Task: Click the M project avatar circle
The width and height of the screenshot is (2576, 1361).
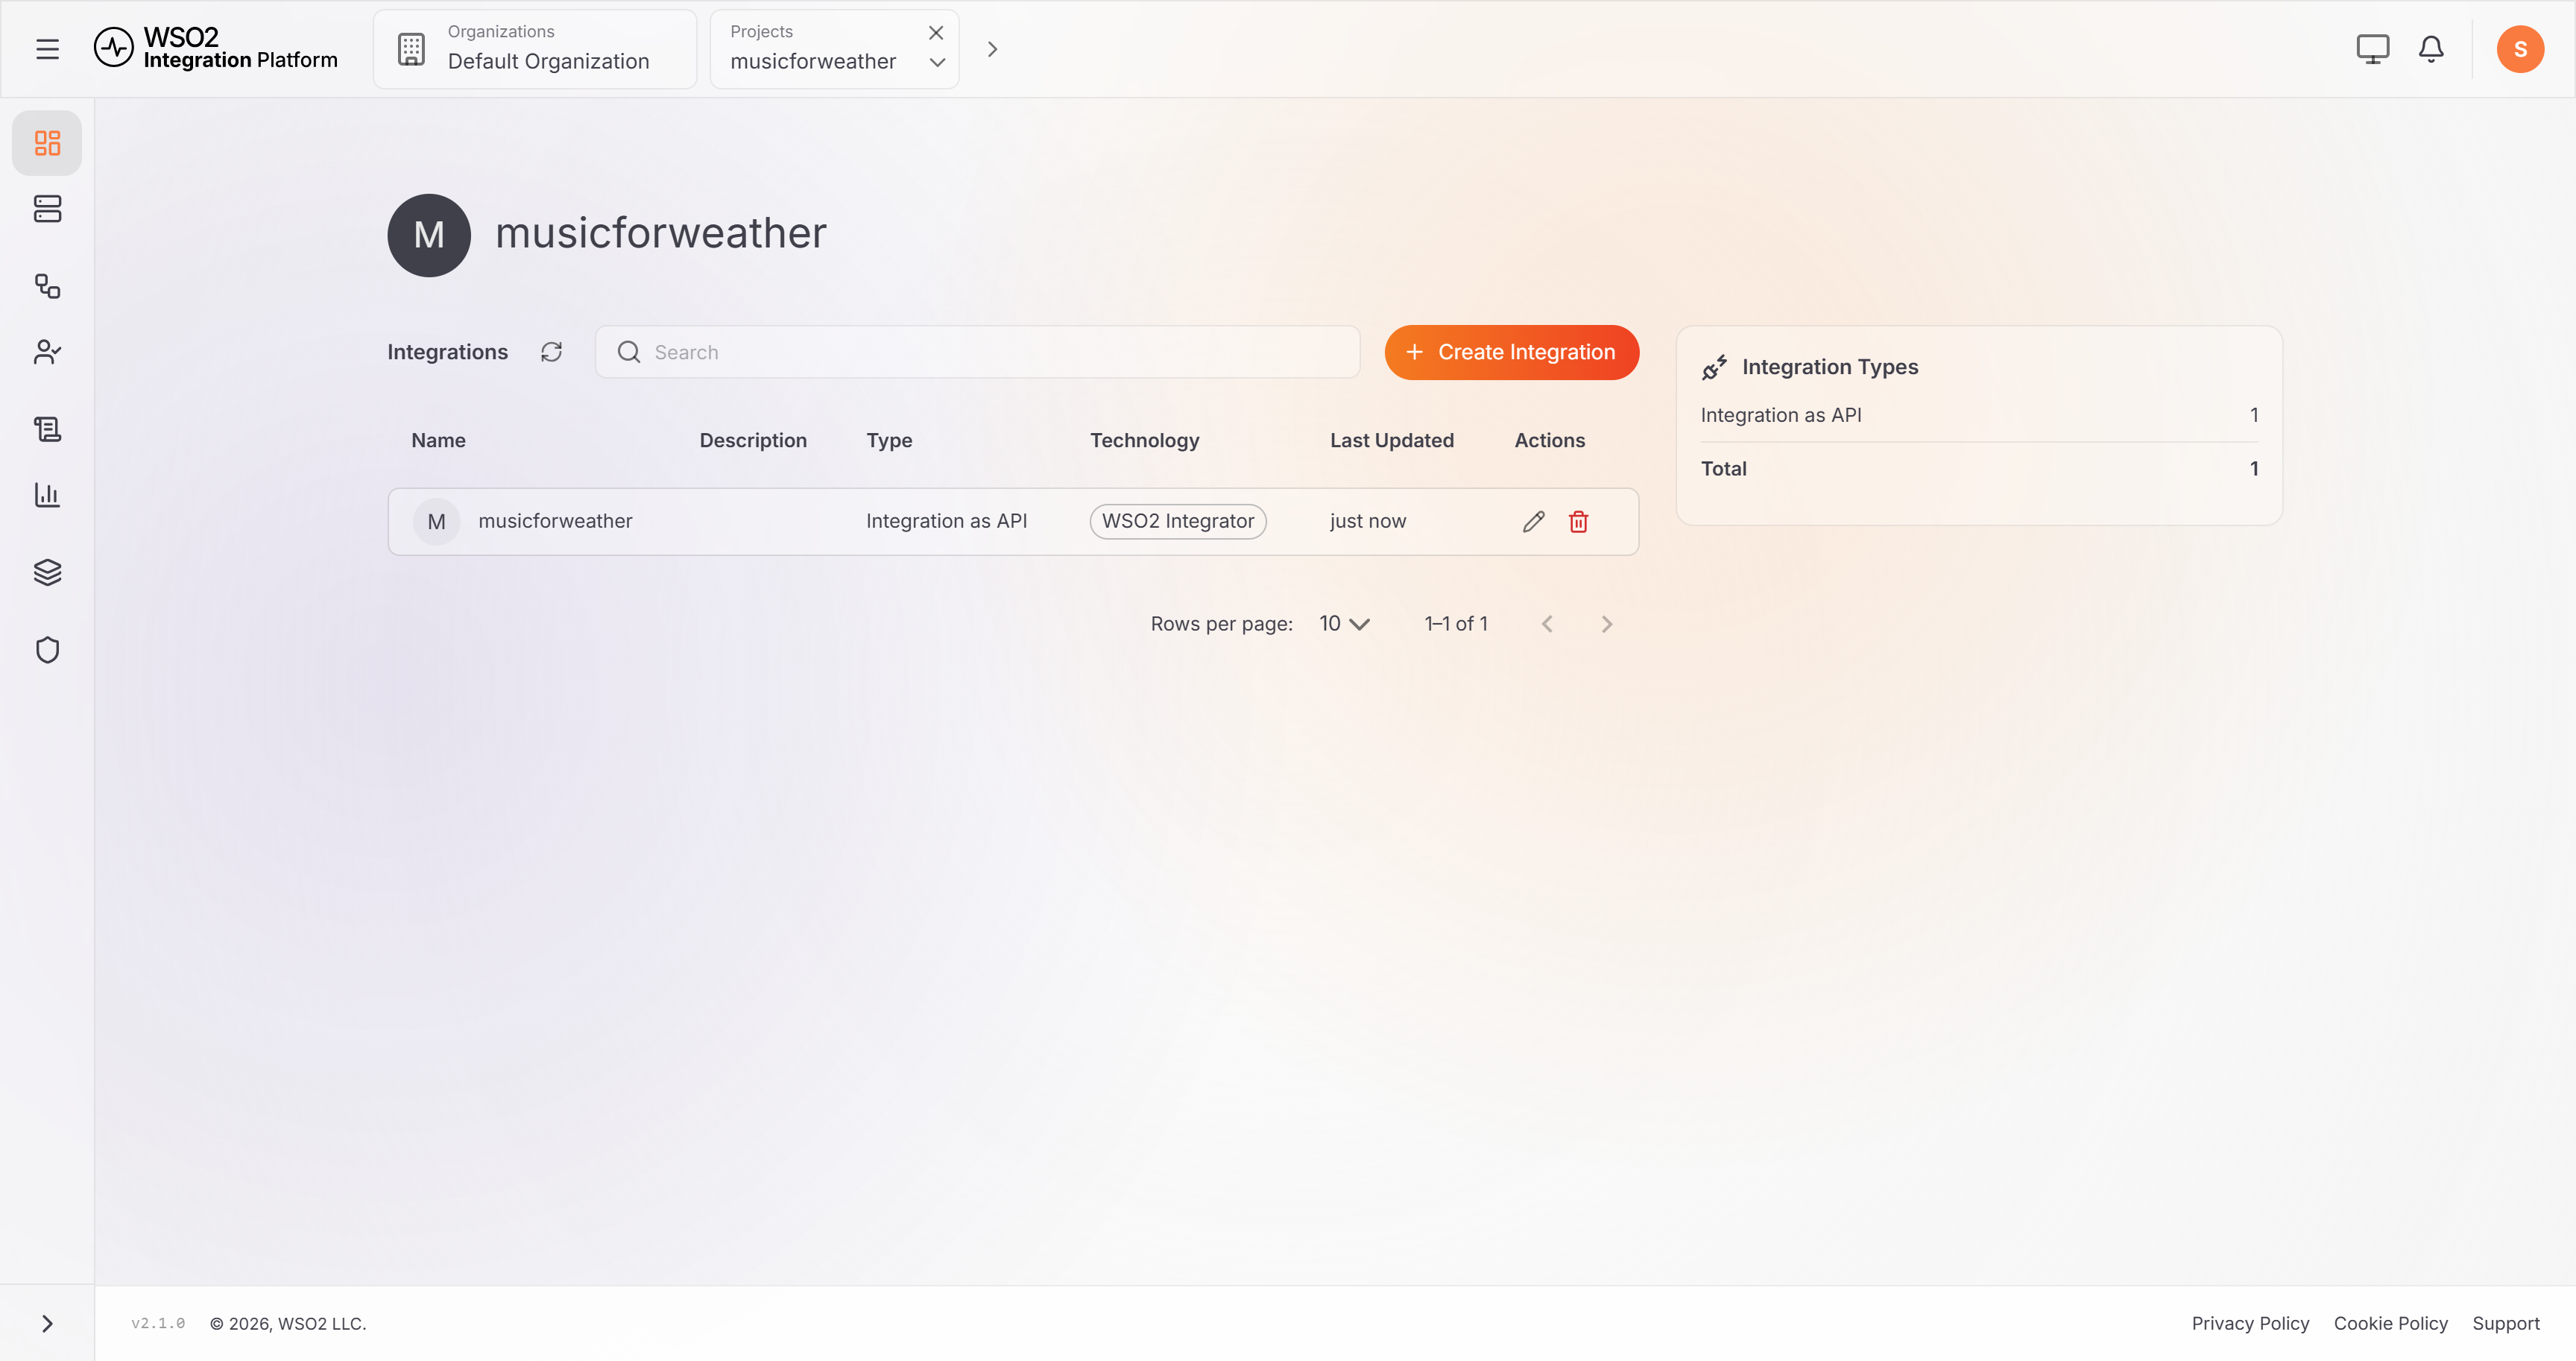Action: point(429,235)
